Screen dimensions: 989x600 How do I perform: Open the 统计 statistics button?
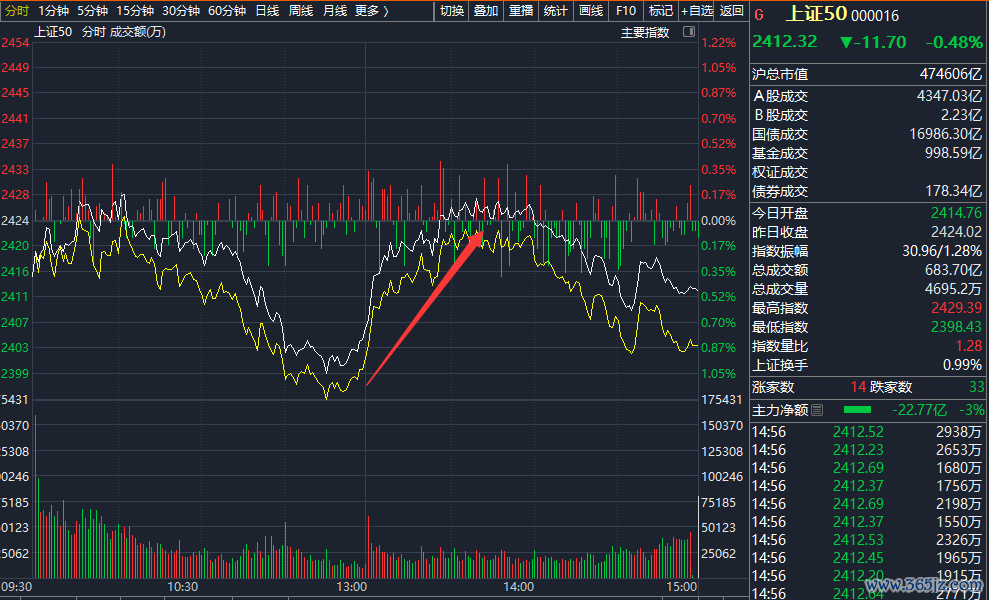pyautogui.click(x=555, y=11)
